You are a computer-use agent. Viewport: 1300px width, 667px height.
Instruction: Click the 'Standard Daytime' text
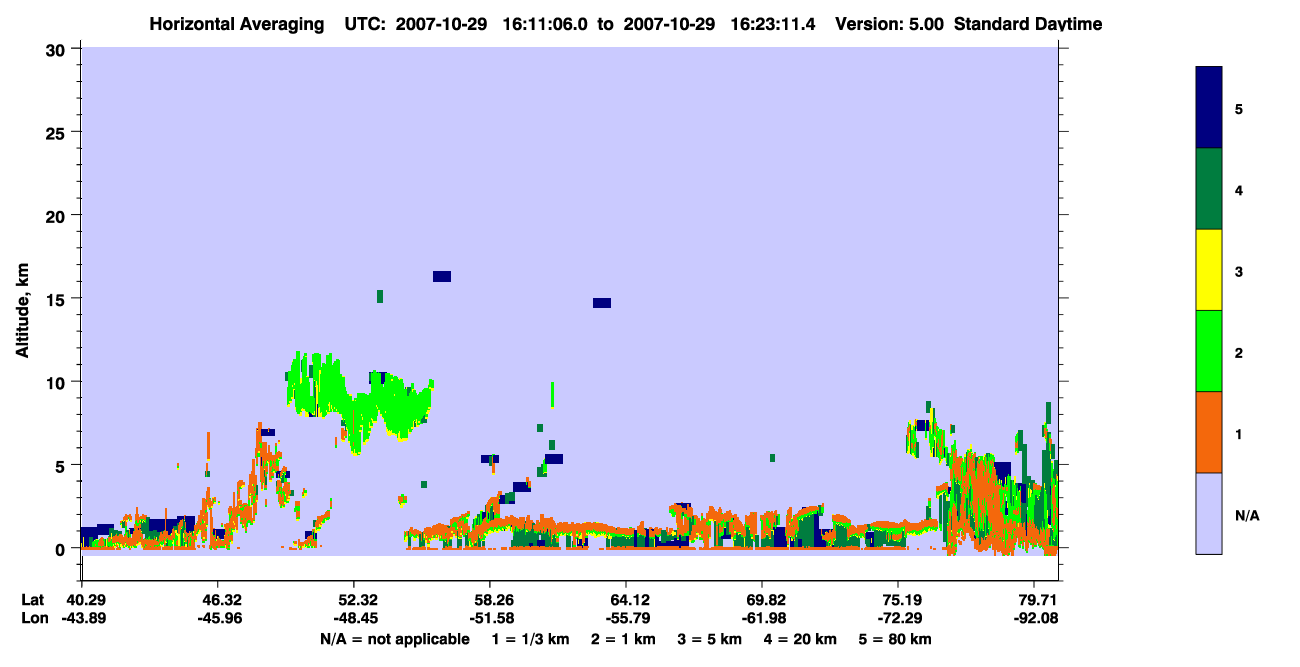pyautogui.click(x=1028, y=24)
